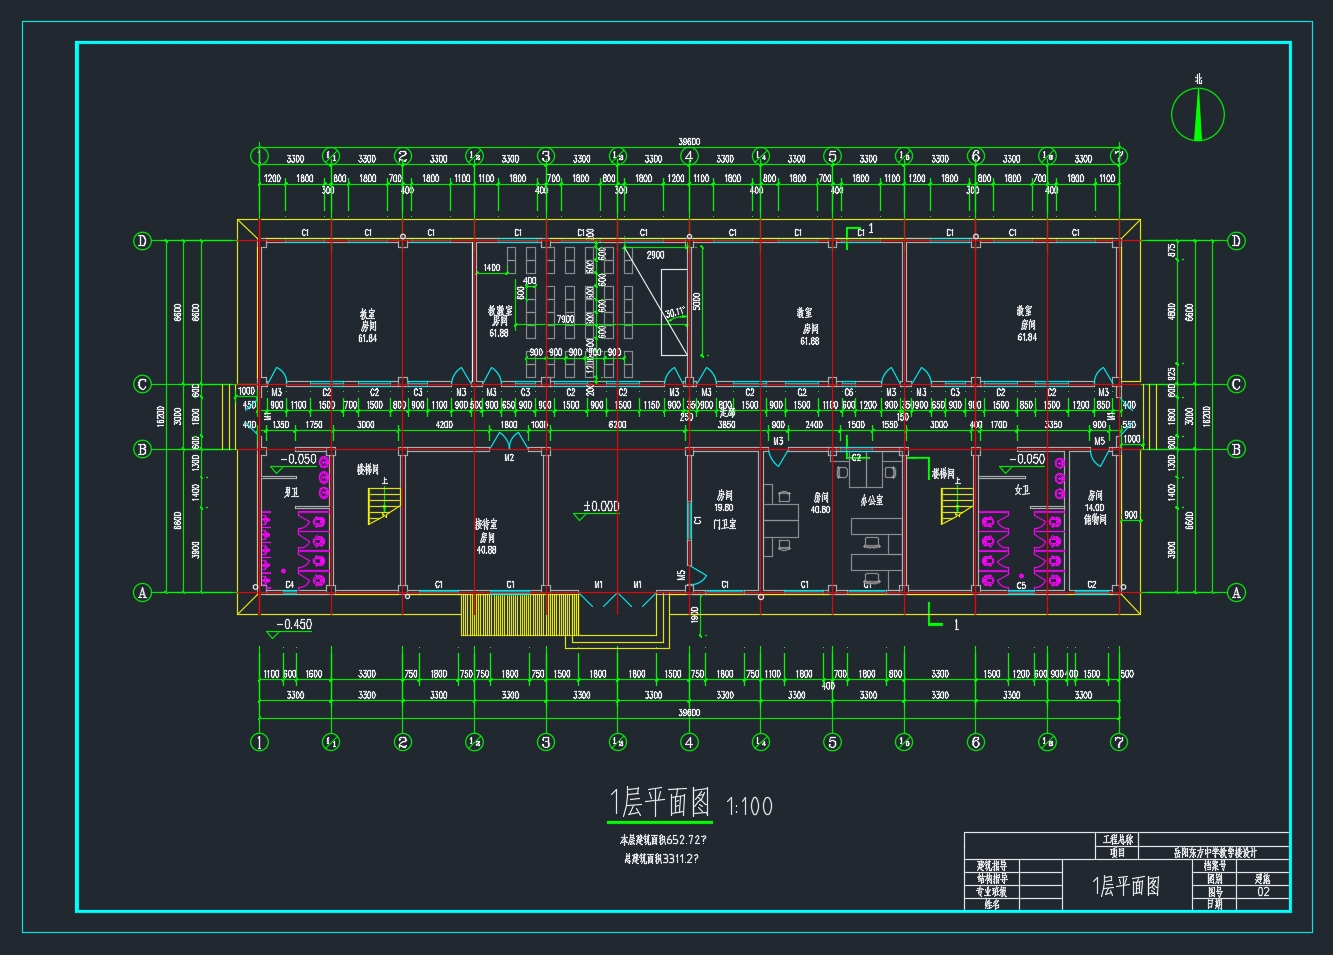Screen dimensions: 1333x955
Task: Select project name 岳阳东方中学教学楼设计 in title block
Action: (x=1213, y=851)
